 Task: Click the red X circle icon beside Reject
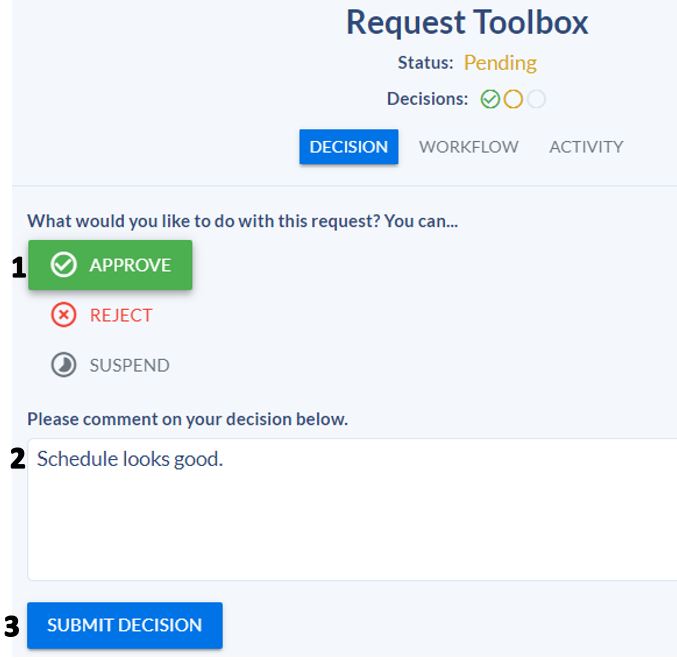tap(64, 315)
